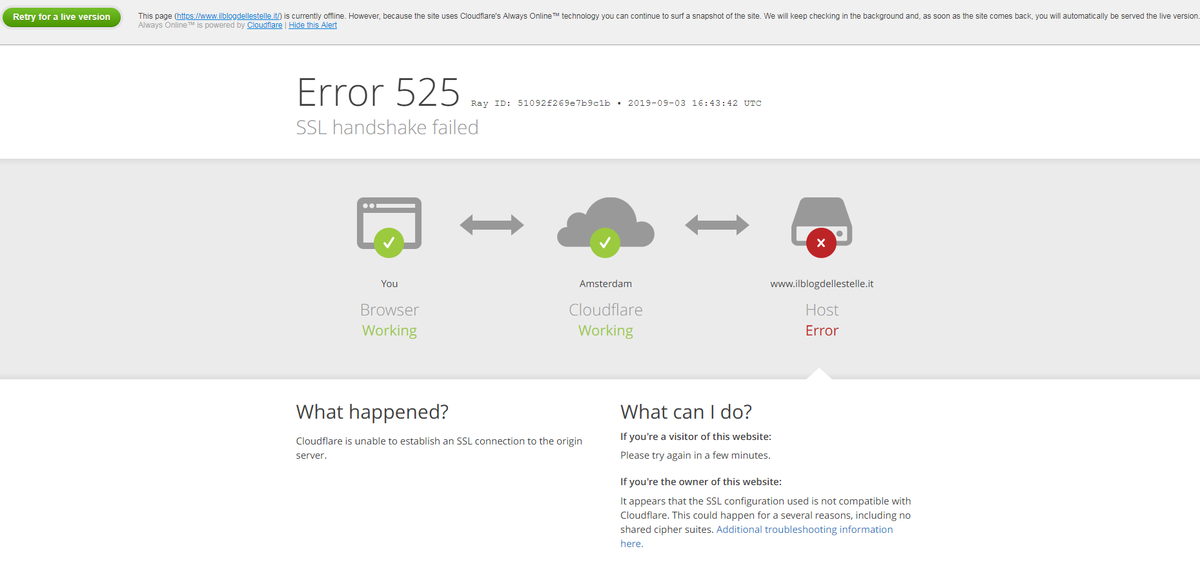Click If you're the owner of this website text
The height and width of the screenshot is (569, 1200).
click(x=701, y=482)
